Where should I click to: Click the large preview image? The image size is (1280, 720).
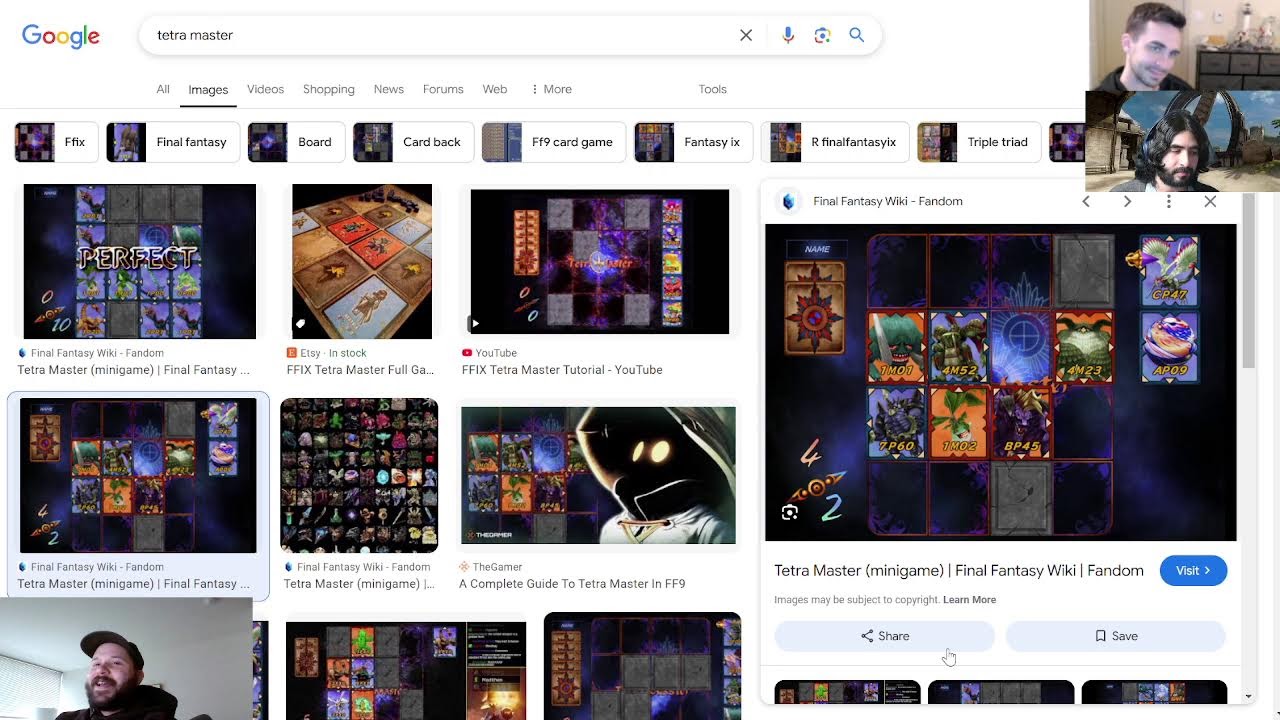tap(1000, 382)
